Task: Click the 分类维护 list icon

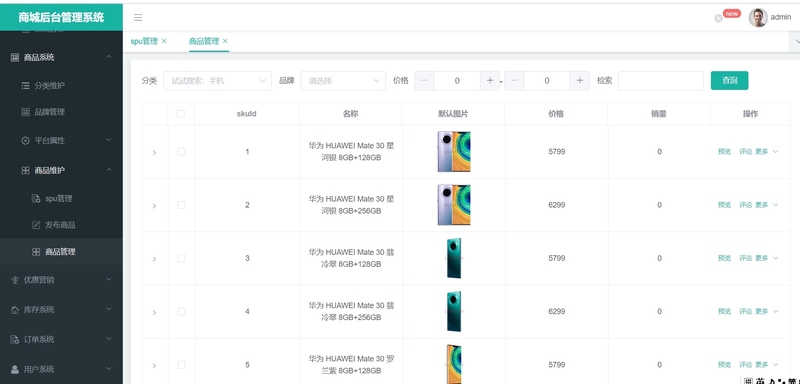Action: coord(25,86)
